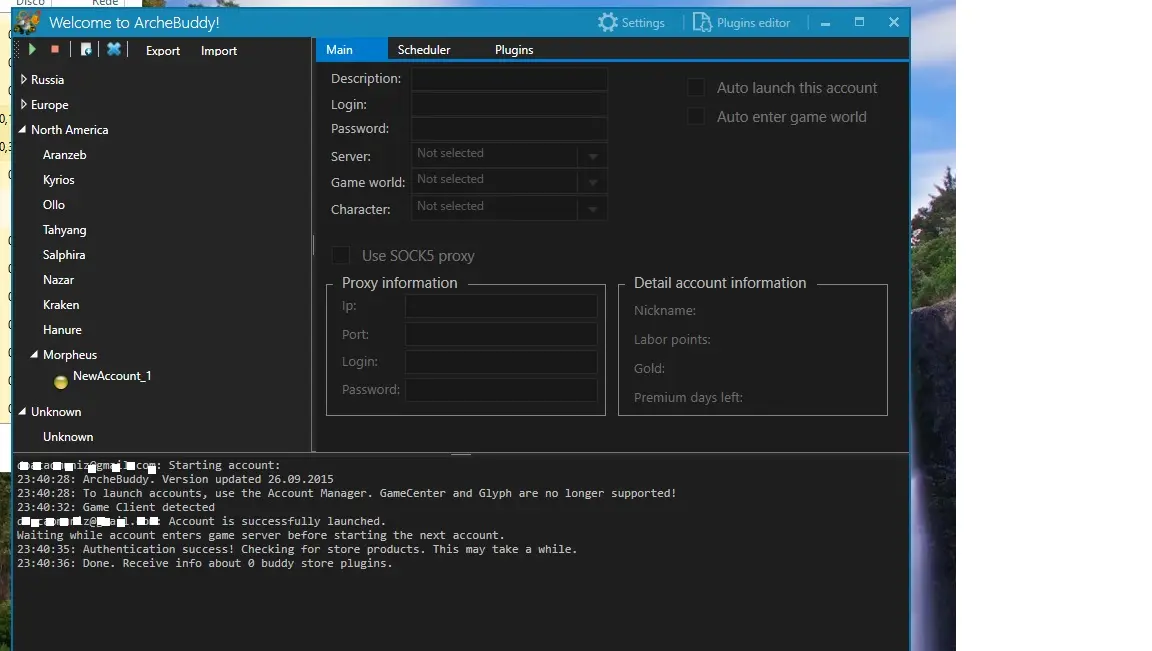Click the blue X delete account icon

click(114, 50)
